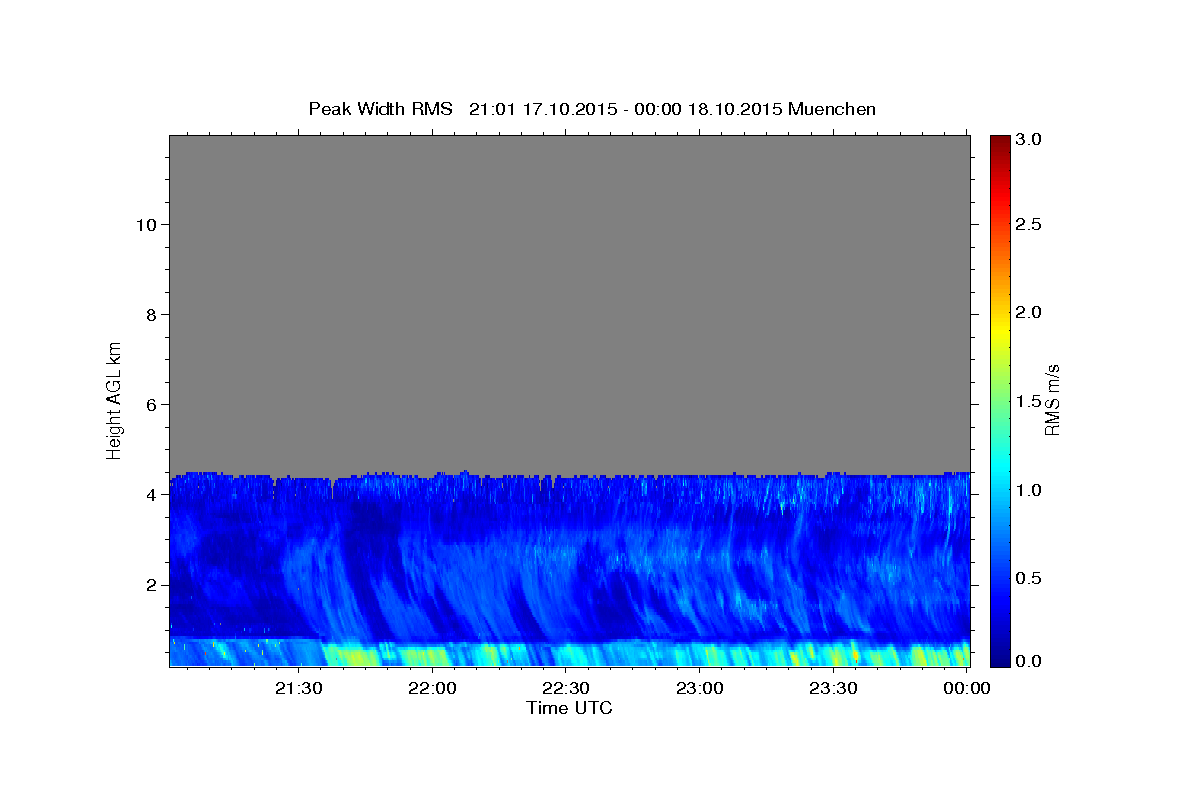Click the colorbar value 1.0

1028,490
